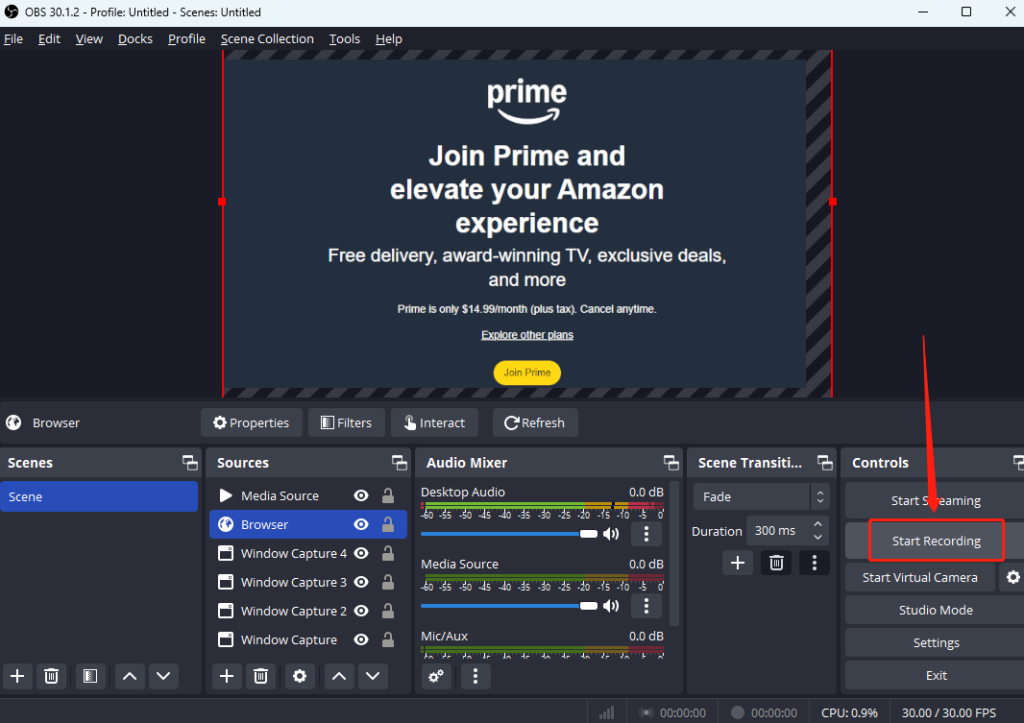Undock the Scene Transitions panel
This screenshot has width=1024, height=723.
point(825,462)
